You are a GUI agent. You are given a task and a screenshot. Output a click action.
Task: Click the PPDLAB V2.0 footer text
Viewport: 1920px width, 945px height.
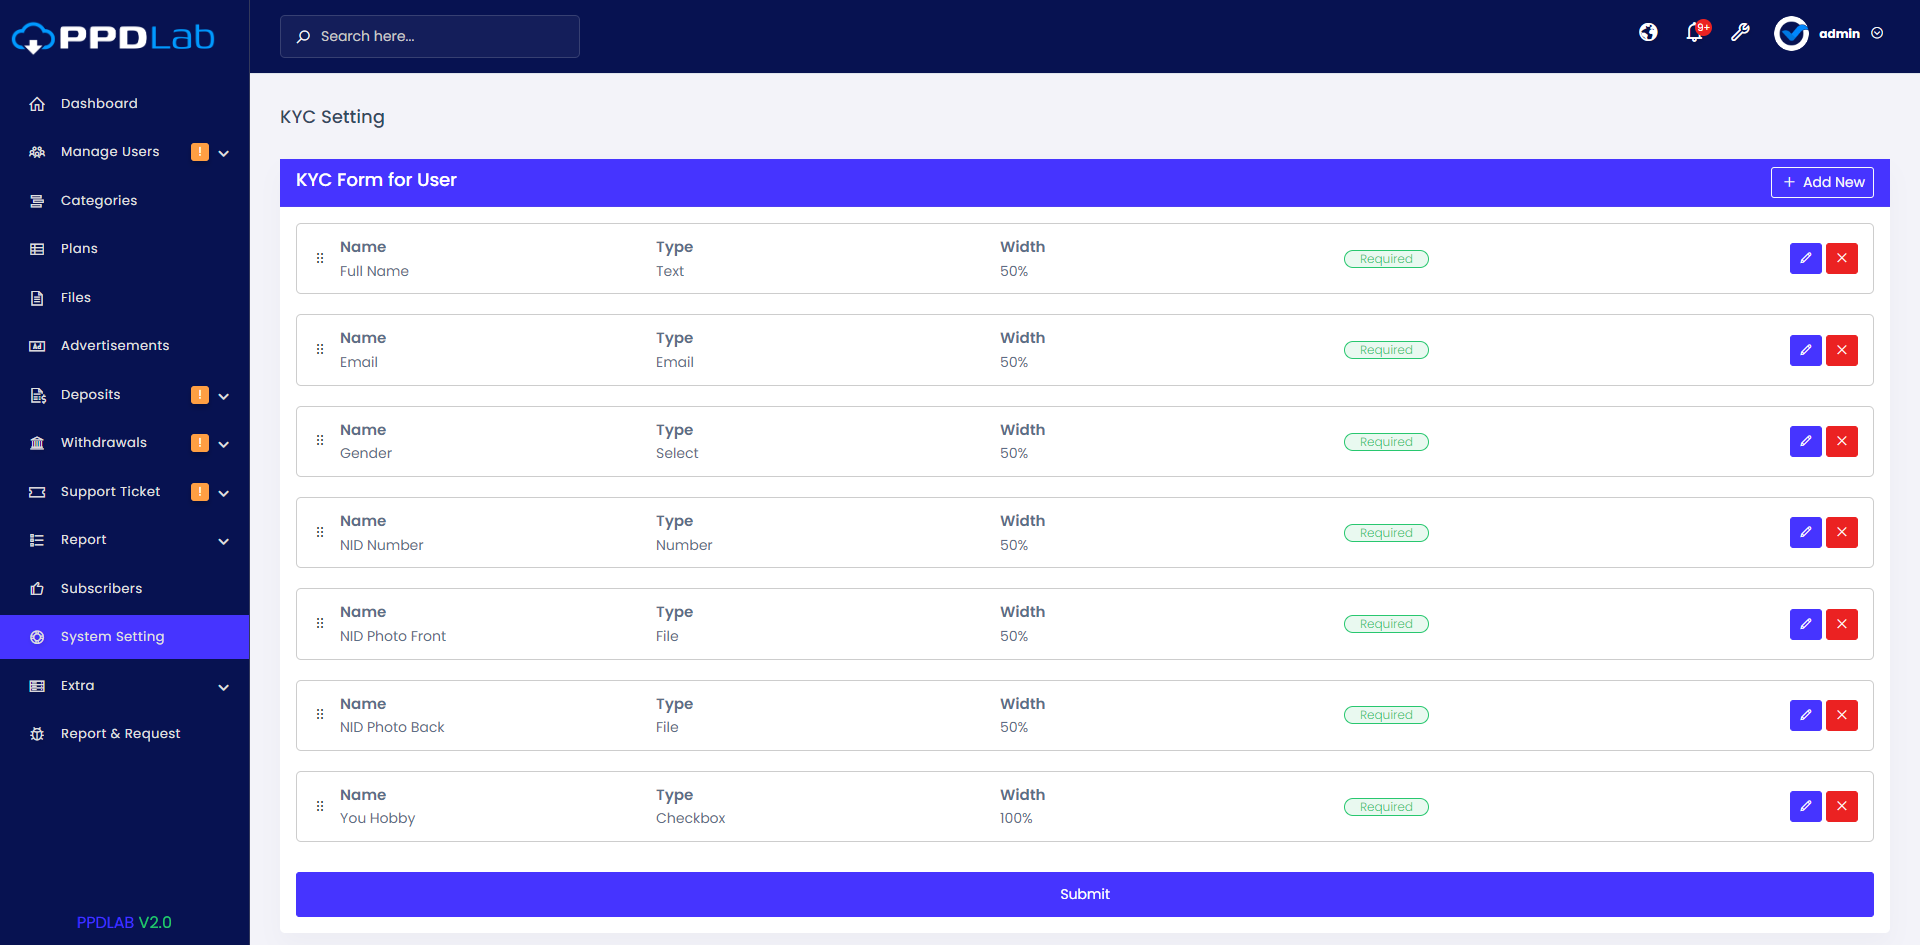(124, 922)
